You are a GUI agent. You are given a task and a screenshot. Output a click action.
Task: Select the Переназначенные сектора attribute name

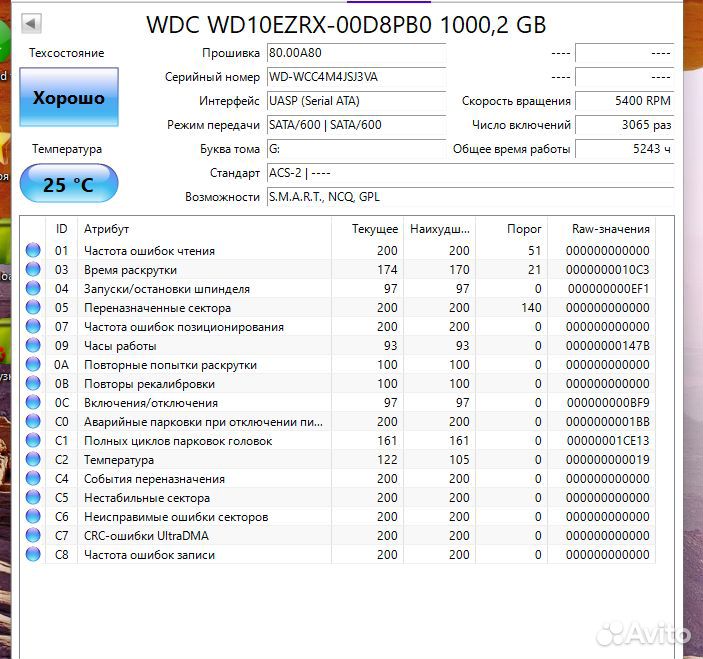[x=157, y=308]
